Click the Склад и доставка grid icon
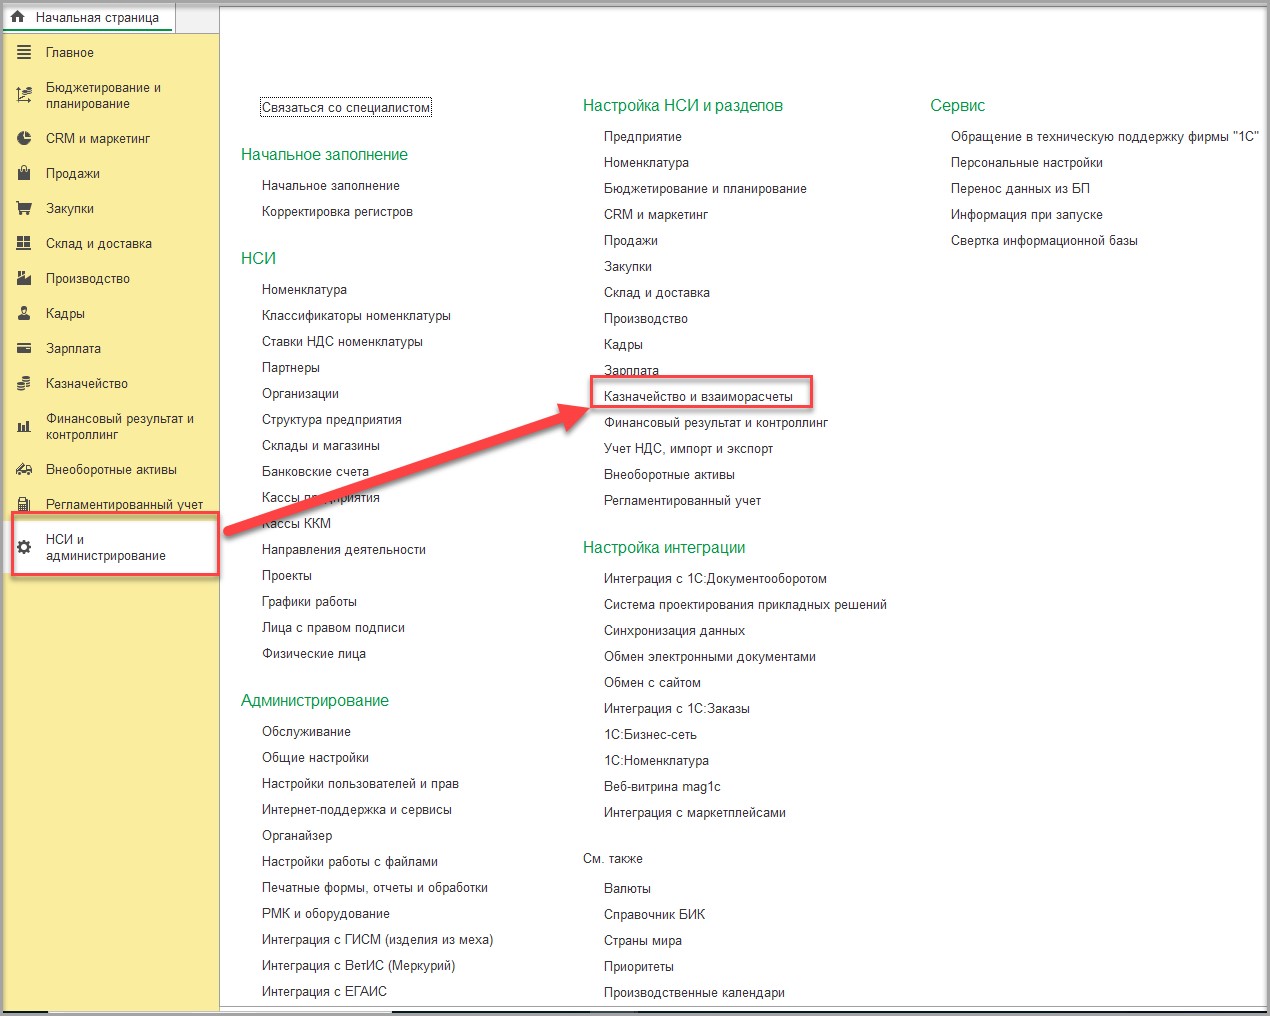This screenshot has height=1016, width=1270. [x=24, y=243]
